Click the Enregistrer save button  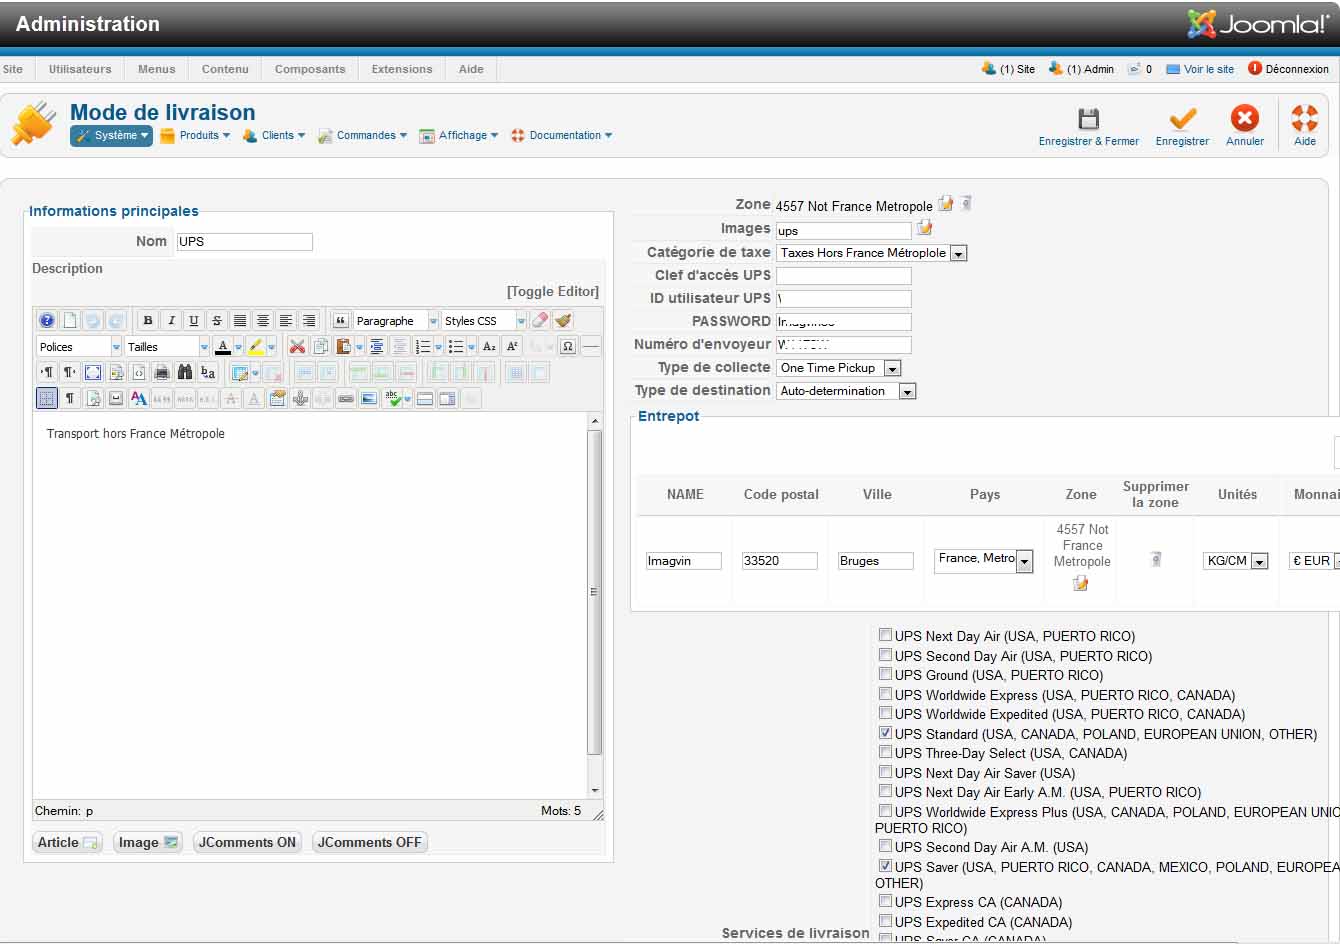tap(1182, 127)
